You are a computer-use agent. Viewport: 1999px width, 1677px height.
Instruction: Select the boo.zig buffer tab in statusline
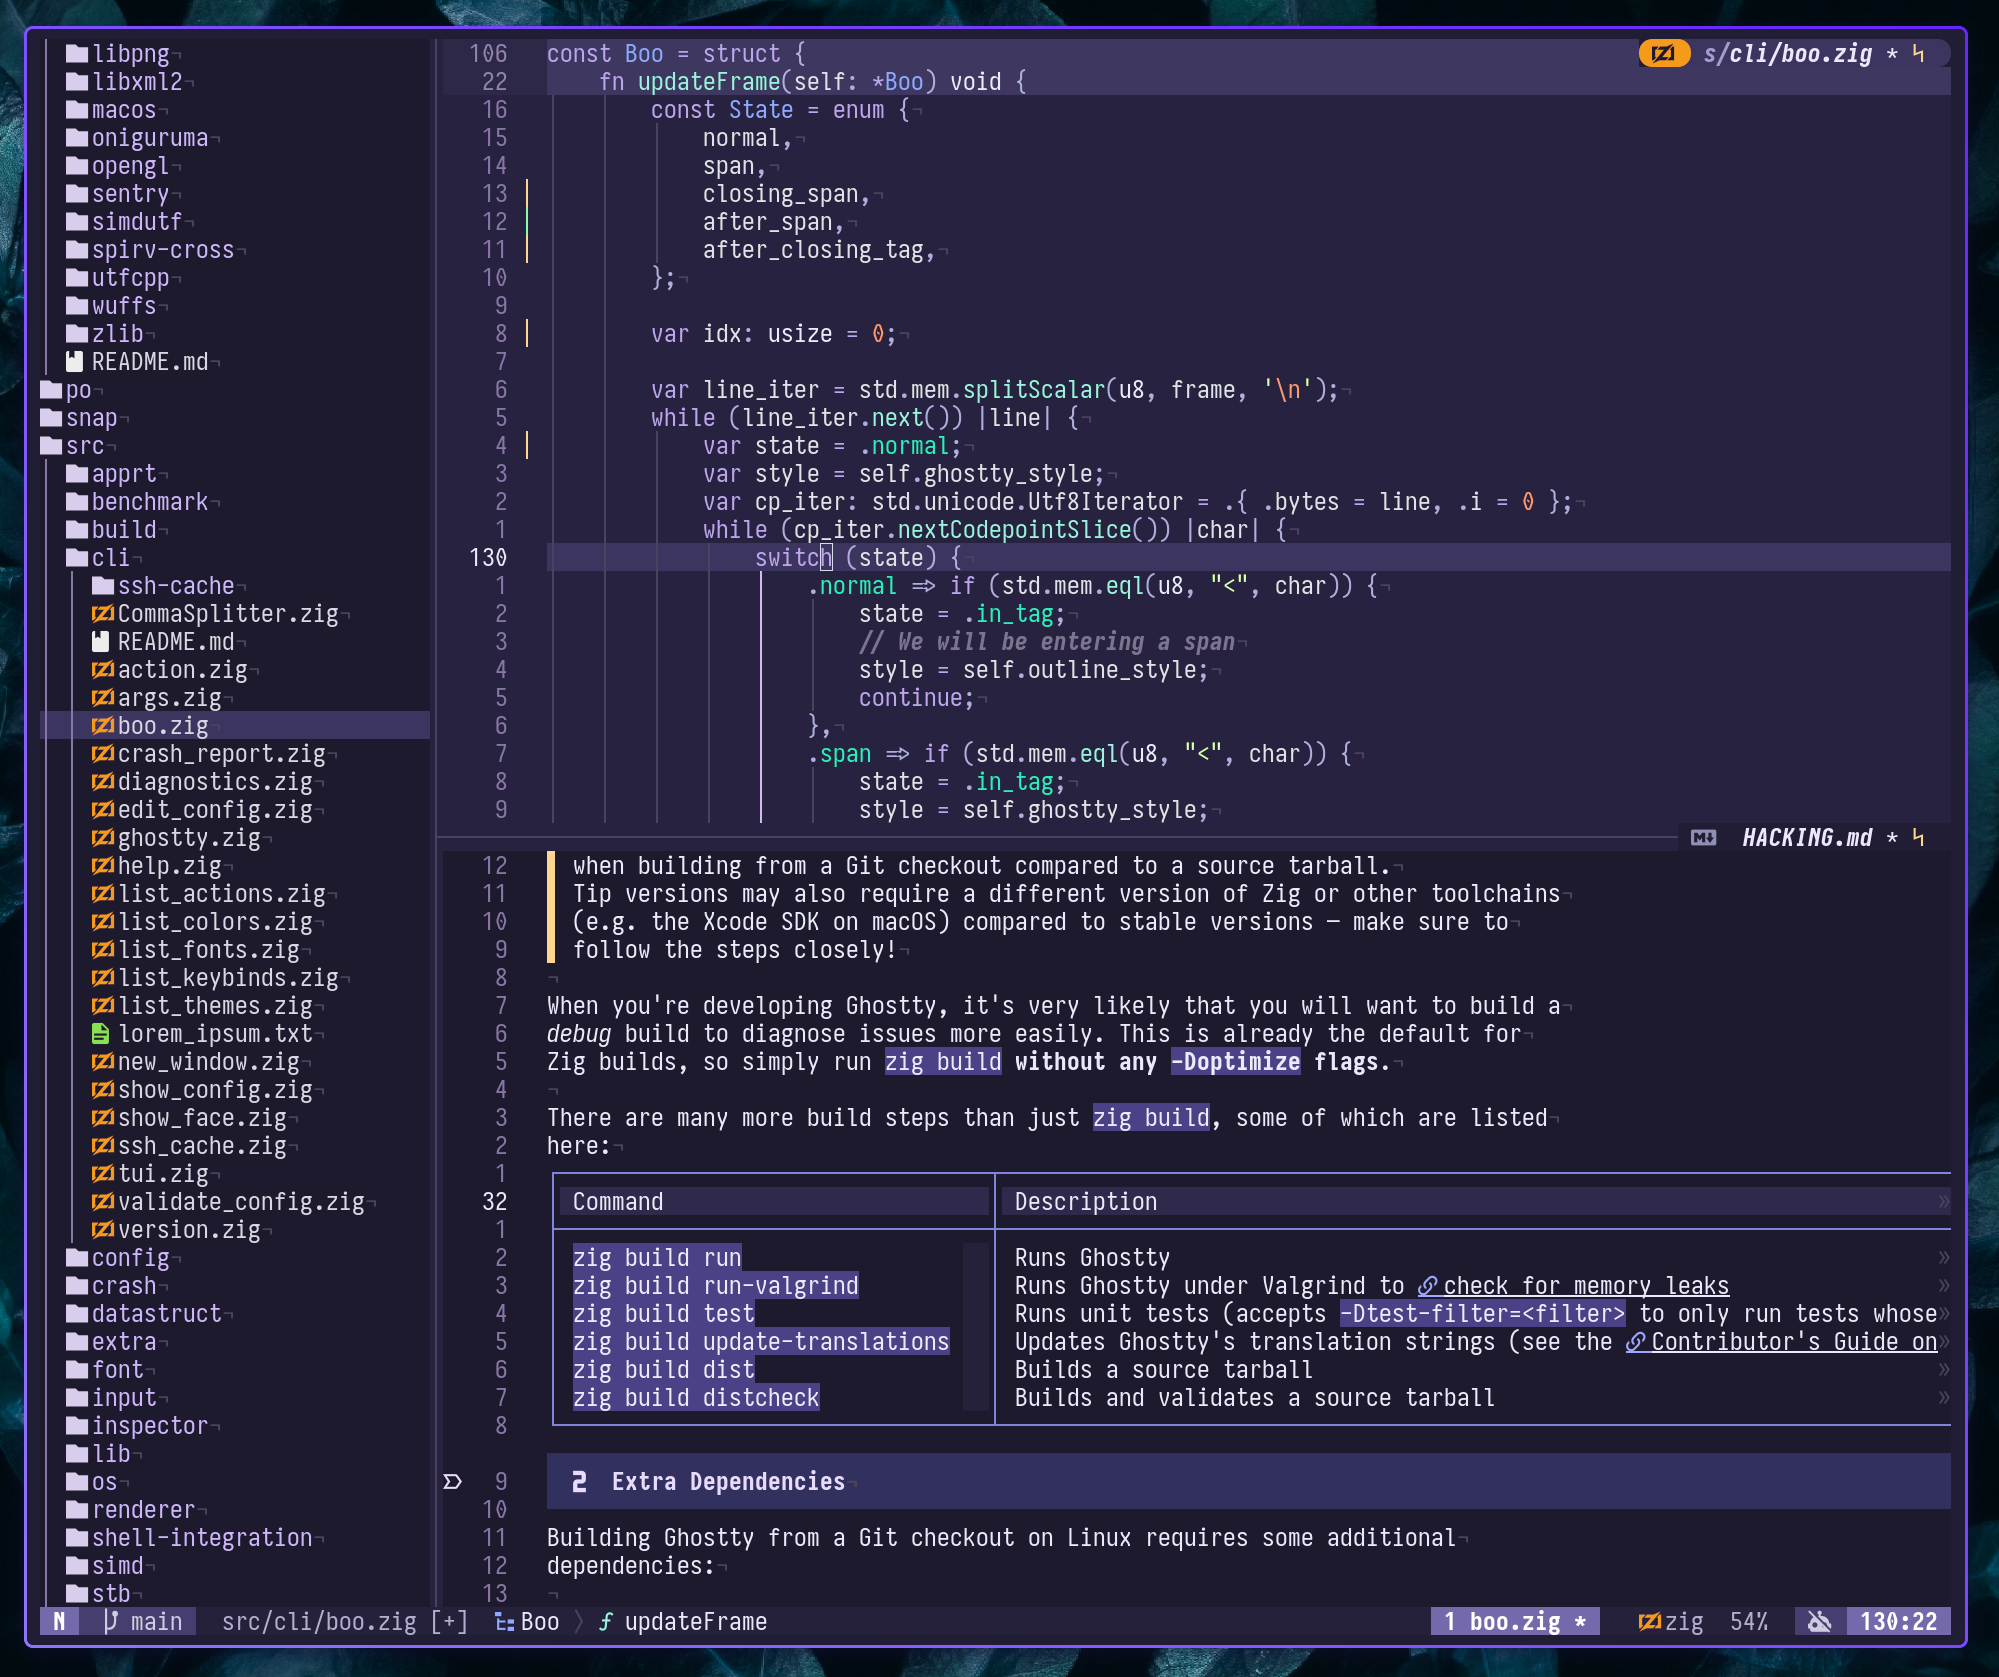click(1514, 1621)
